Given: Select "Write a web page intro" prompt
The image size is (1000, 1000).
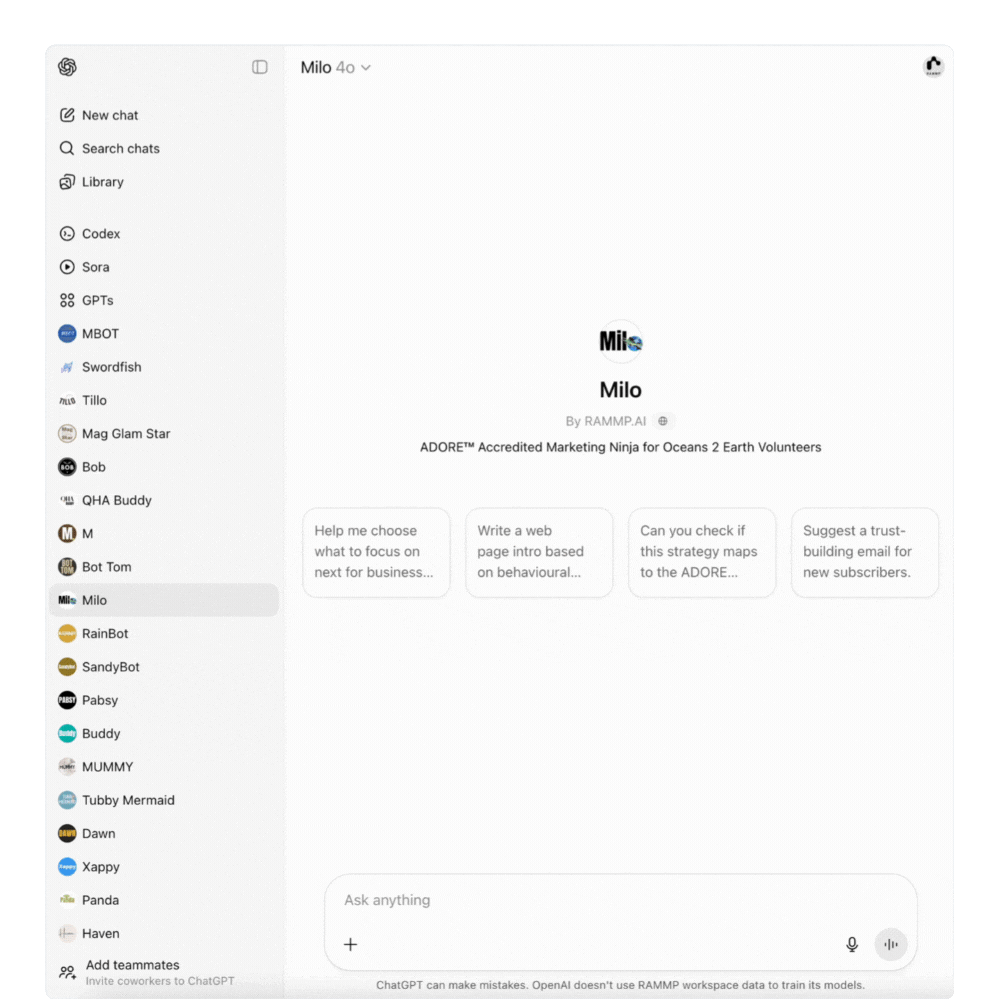Looking at the screenshot, I should [x=539, y=552].
